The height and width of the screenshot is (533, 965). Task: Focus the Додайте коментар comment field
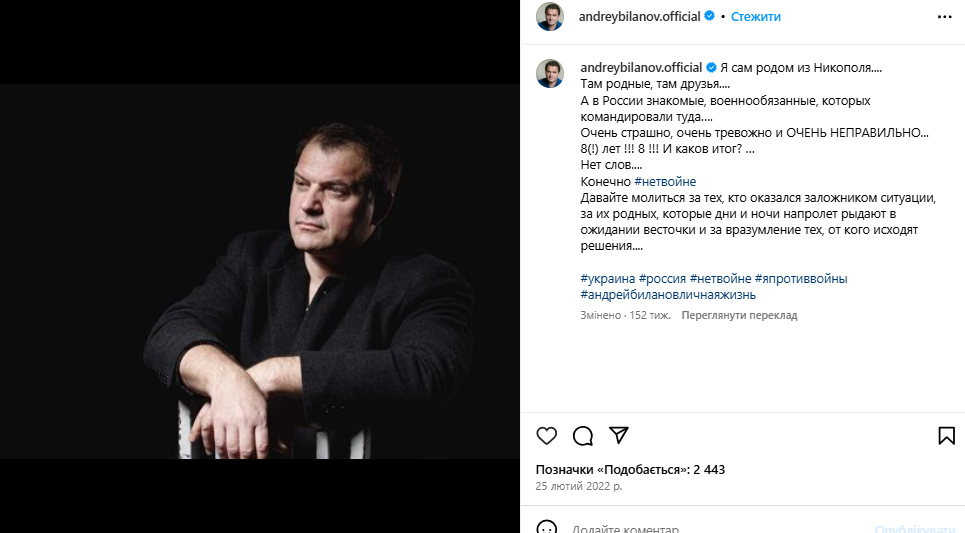[700, 528]
